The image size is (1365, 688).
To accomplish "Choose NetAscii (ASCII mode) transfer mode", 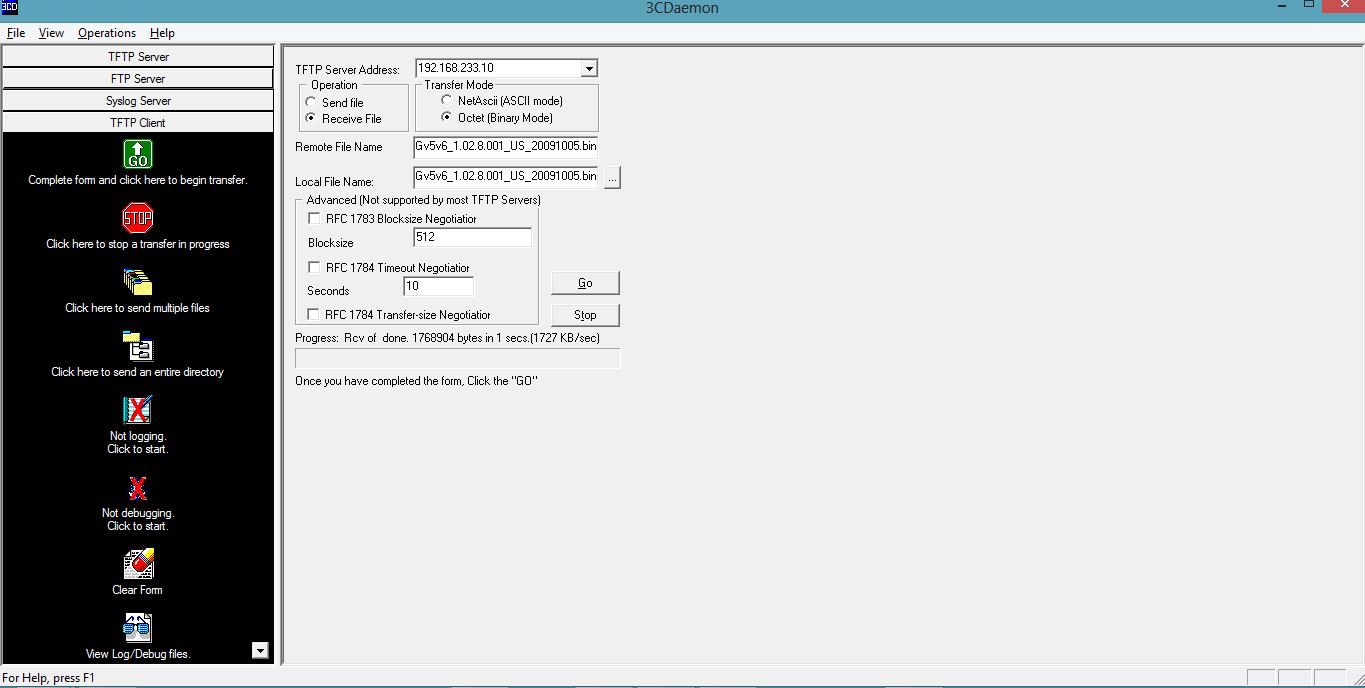I will tap(447, 101).
